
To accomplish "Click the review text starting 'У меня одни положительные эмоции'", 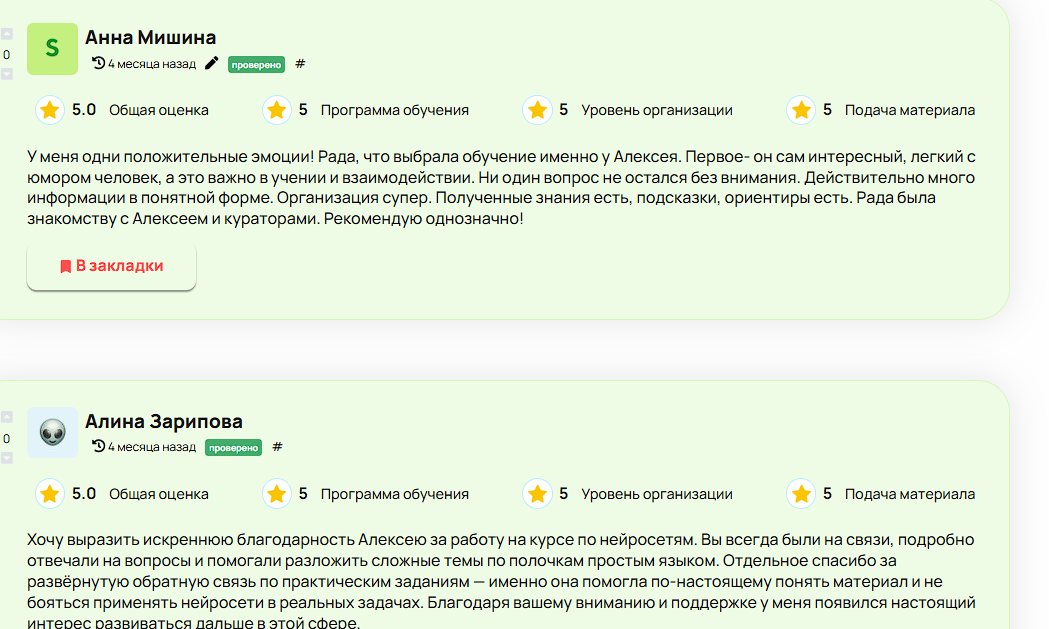I will coord(501,187).
